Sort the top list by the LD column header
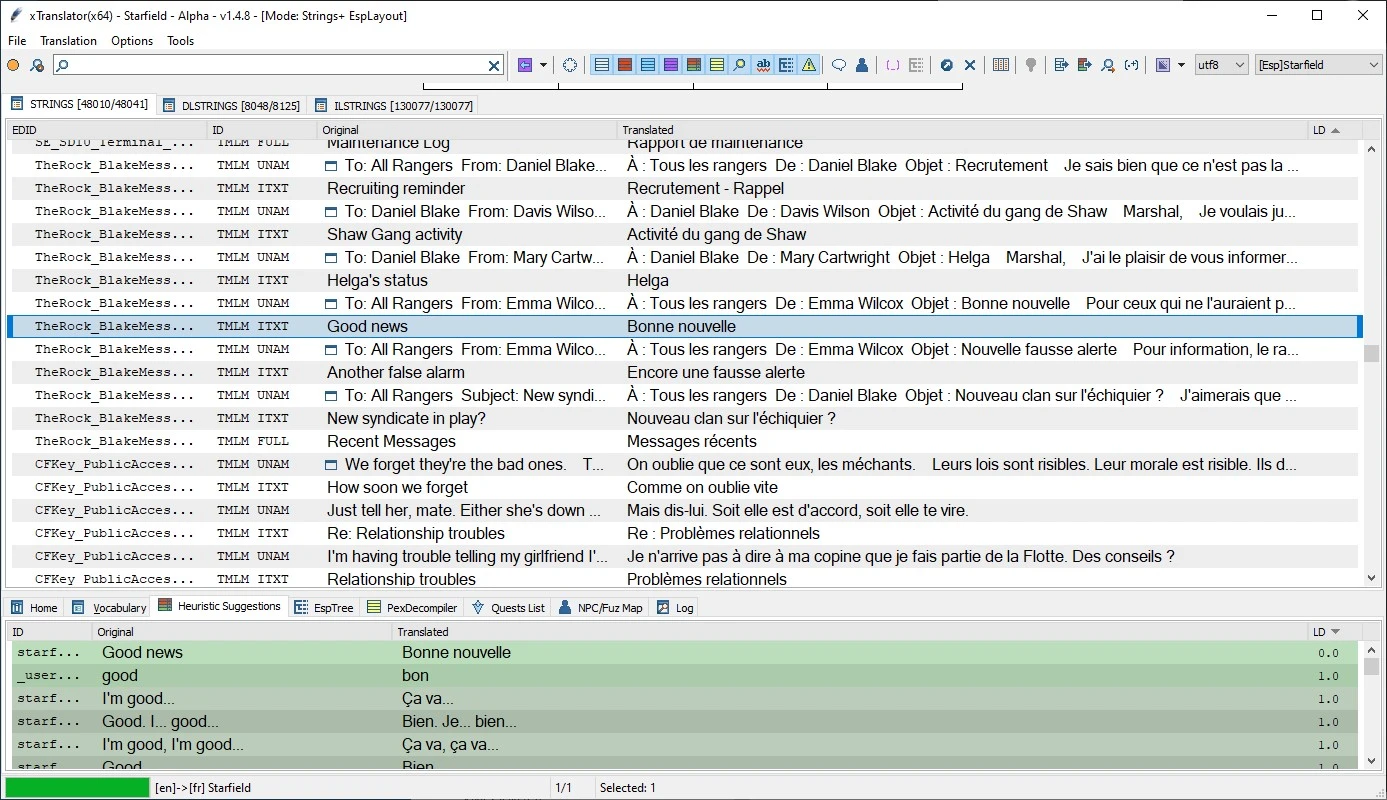The image size is (1387, 800). 1333,130
